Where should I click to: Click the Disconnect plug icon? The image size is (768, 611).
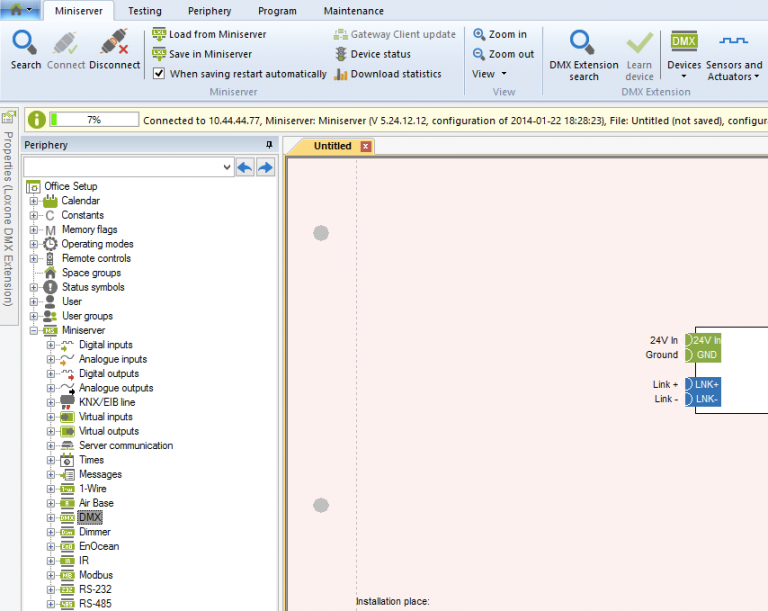114,44
